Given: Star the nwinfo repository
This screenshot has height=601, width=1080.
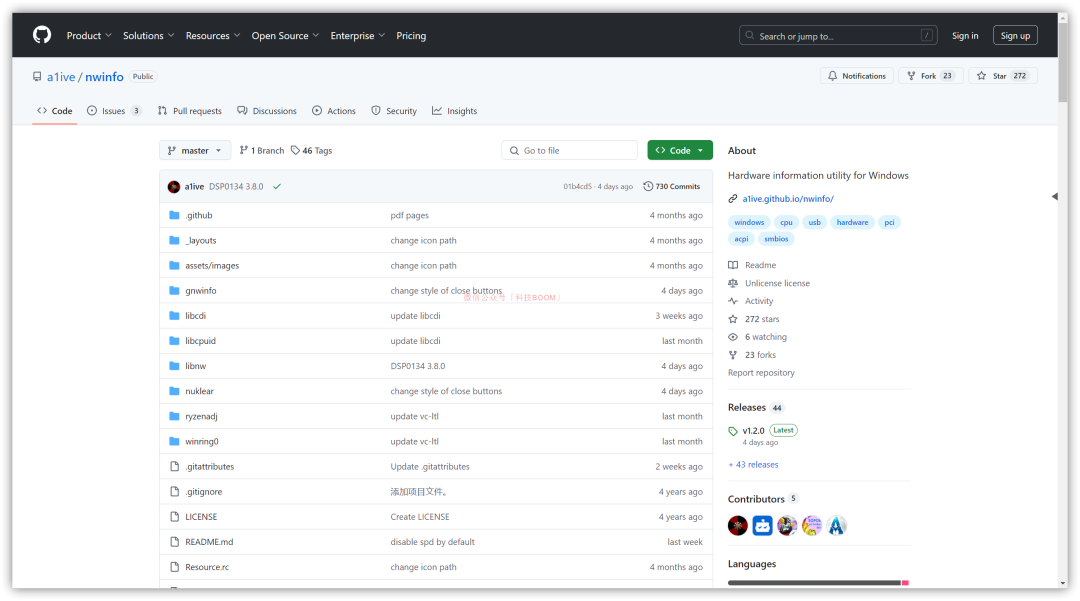Looking at the screenshot, I should coord(1003,76).
